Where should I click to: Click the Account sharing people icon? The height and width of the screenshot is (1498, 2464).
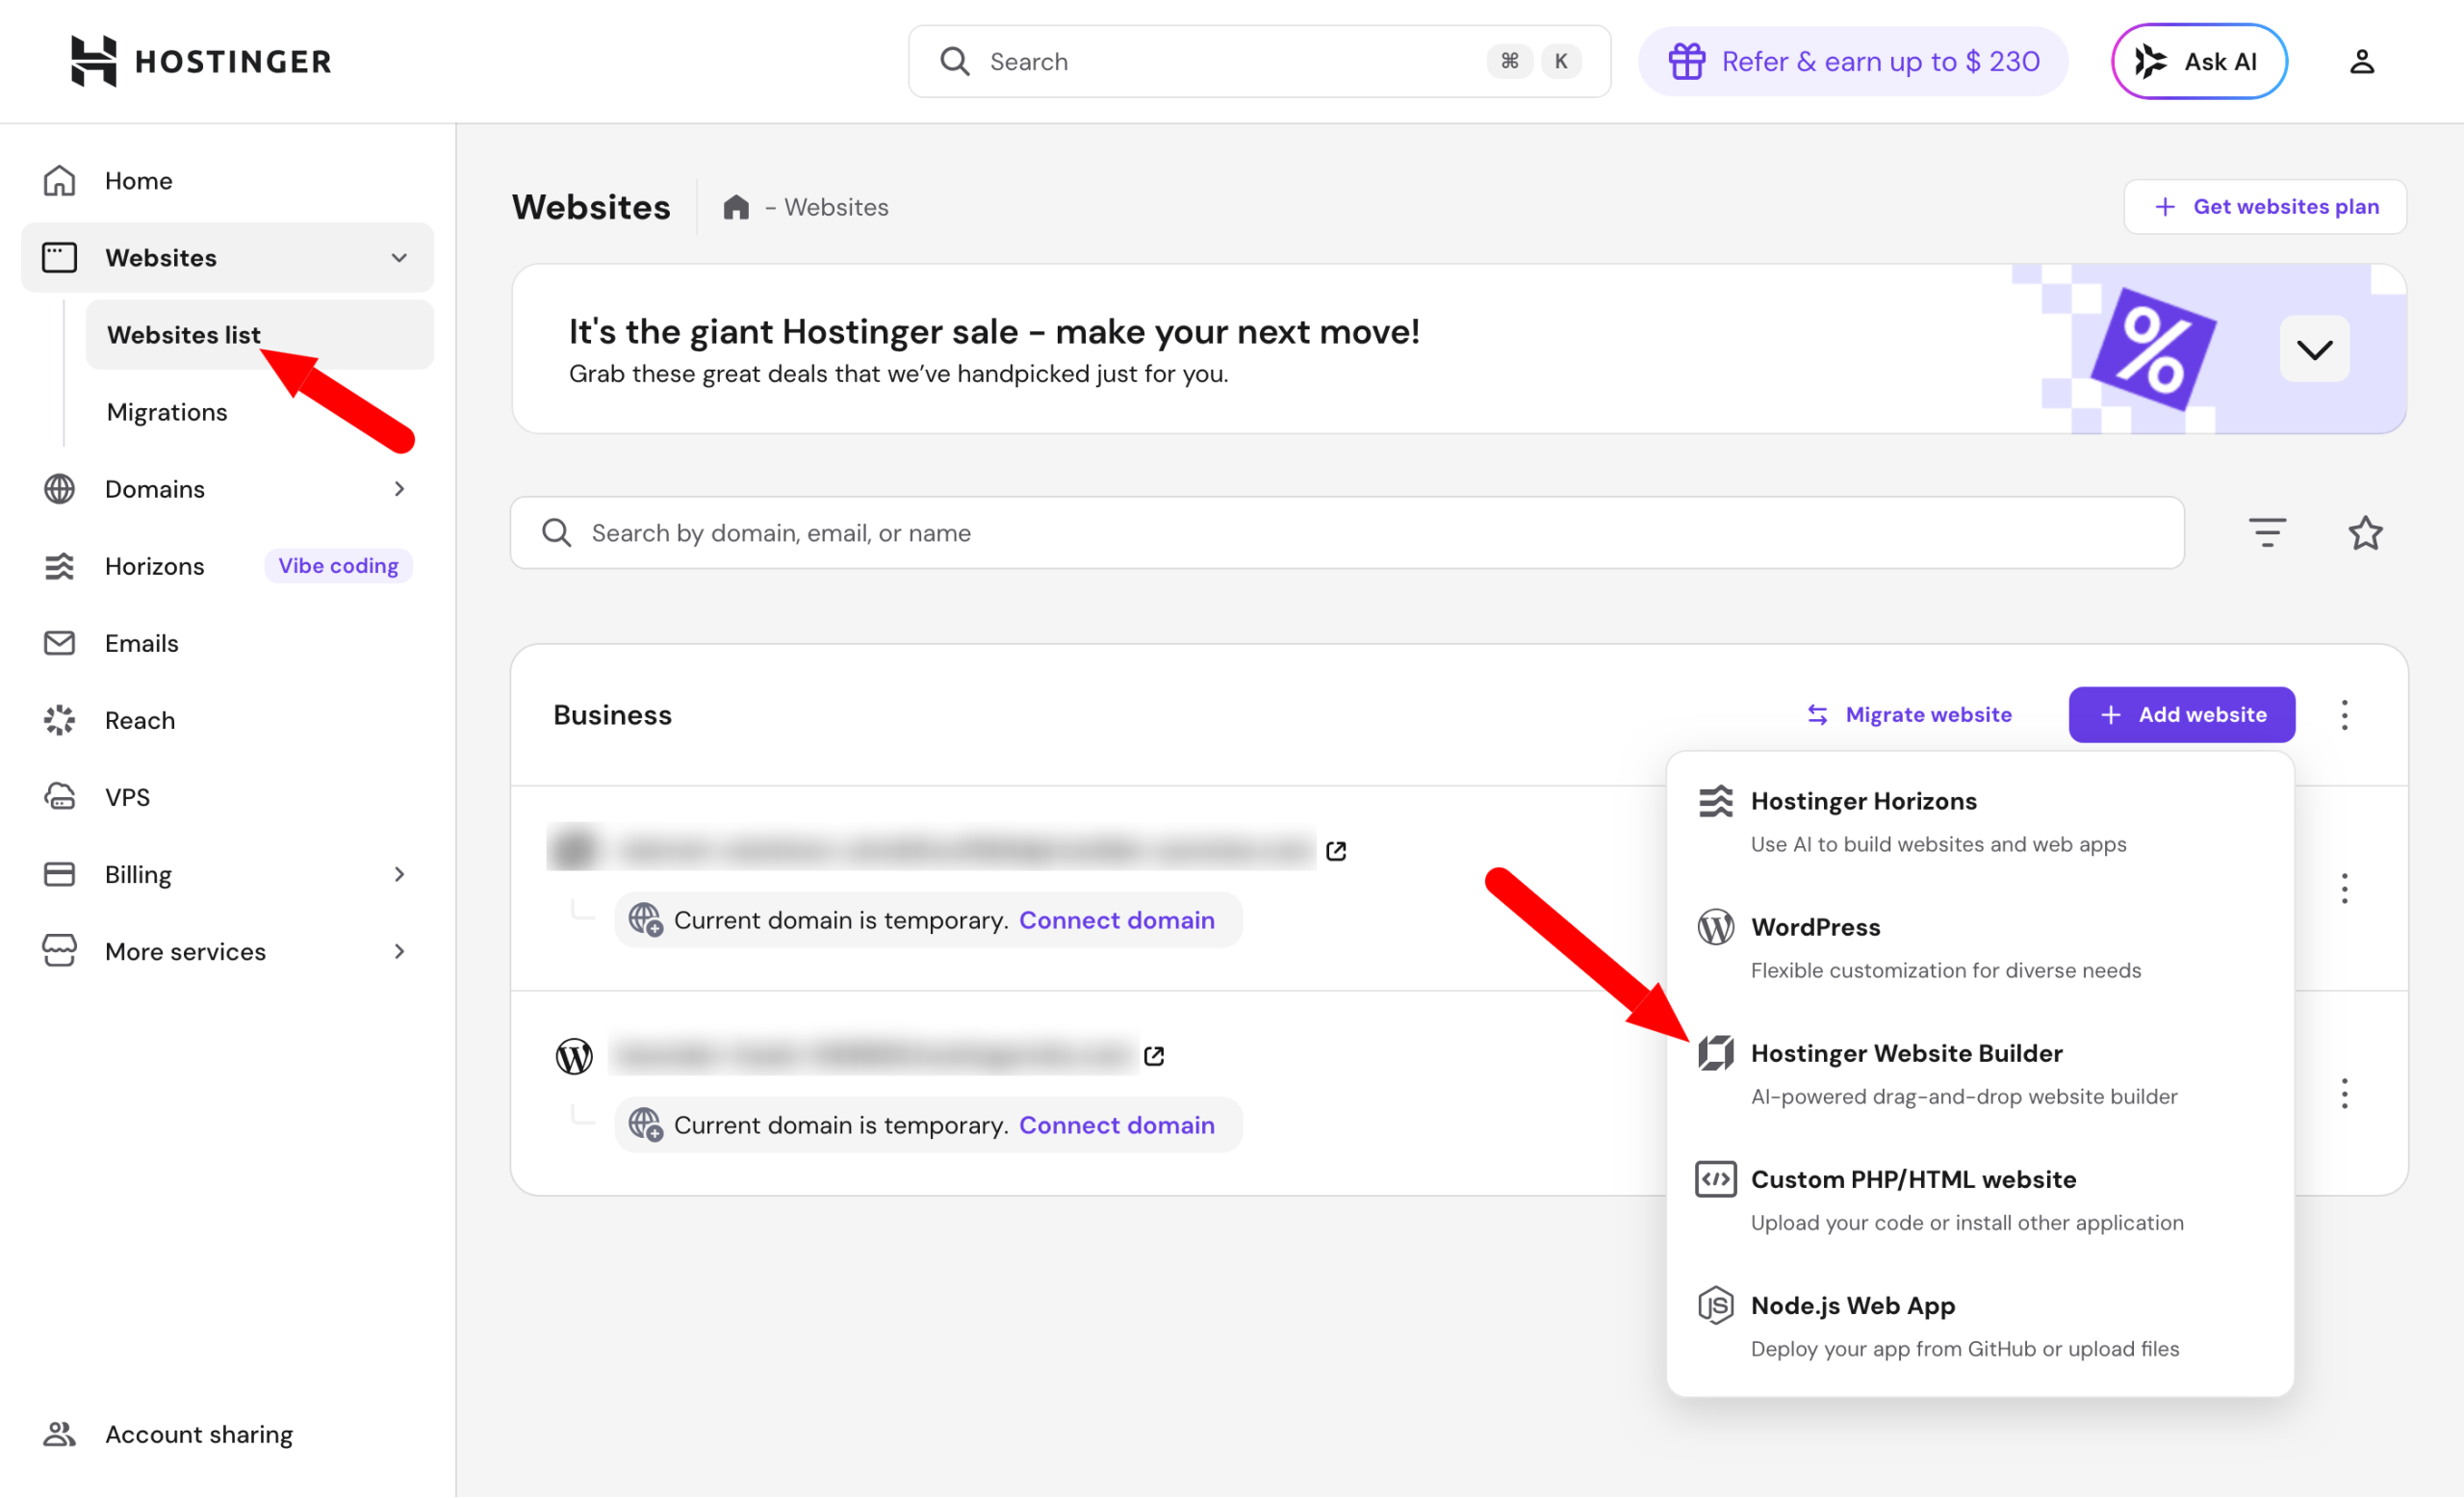pos(59,1435)
